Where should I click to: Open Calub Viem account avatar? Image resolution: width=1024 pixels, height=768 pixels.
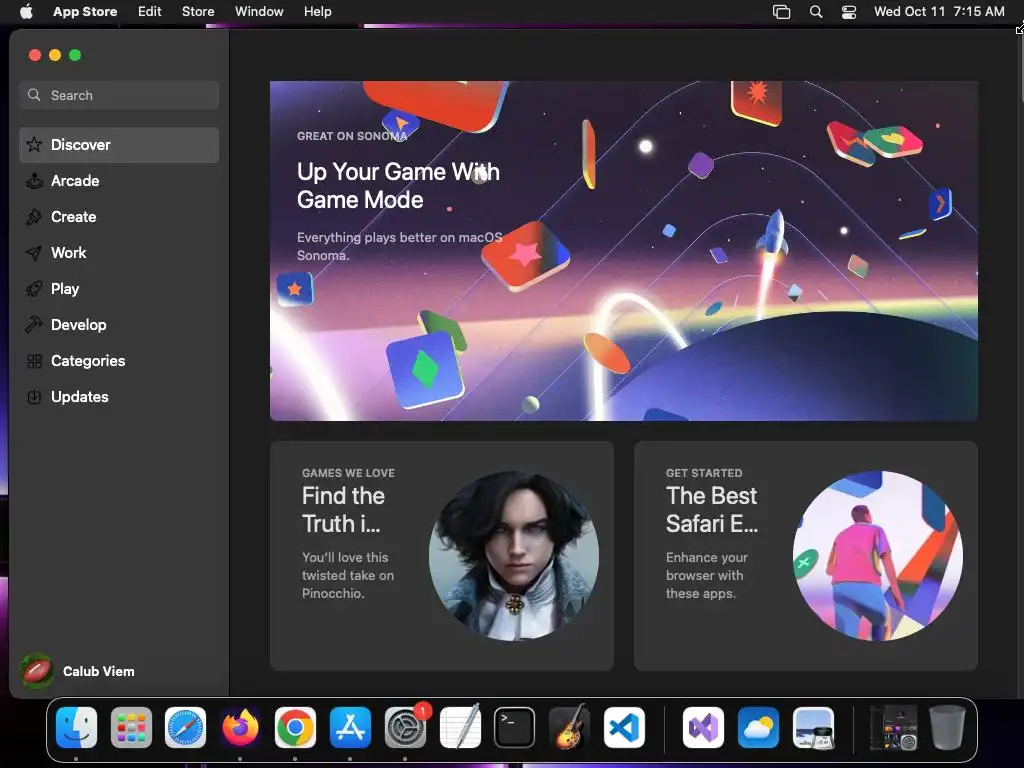37,671
